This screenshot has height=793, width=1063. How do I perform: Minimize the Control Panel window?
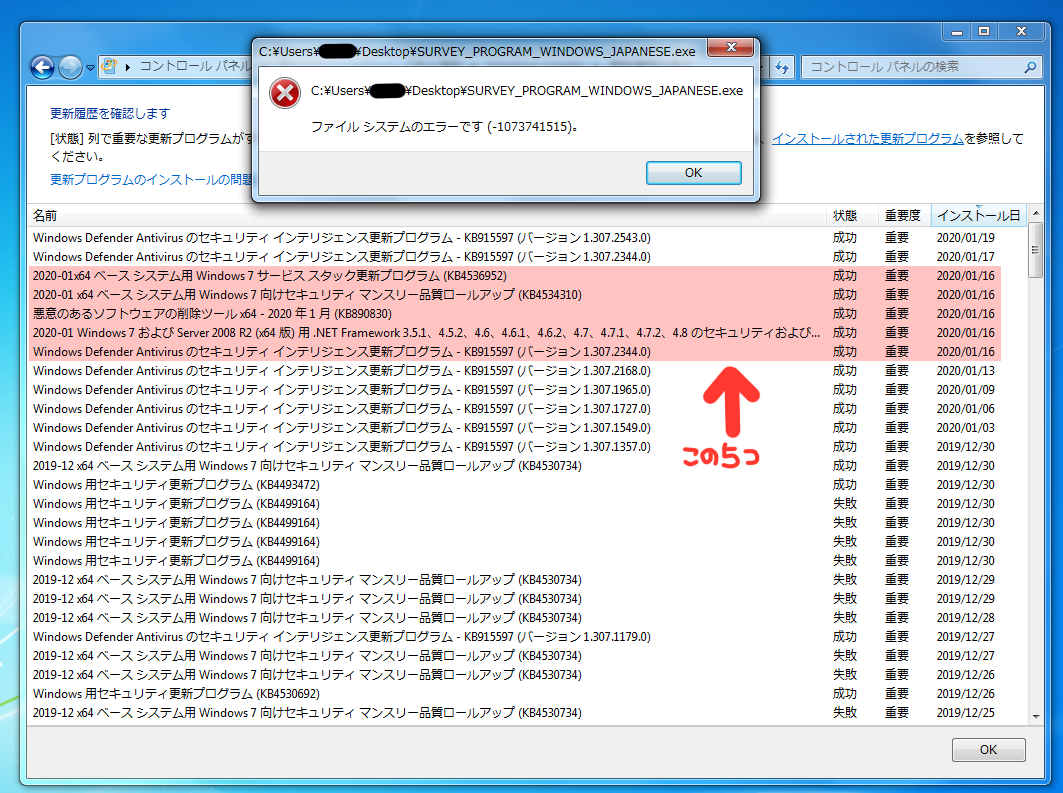(x=957, y=31)
